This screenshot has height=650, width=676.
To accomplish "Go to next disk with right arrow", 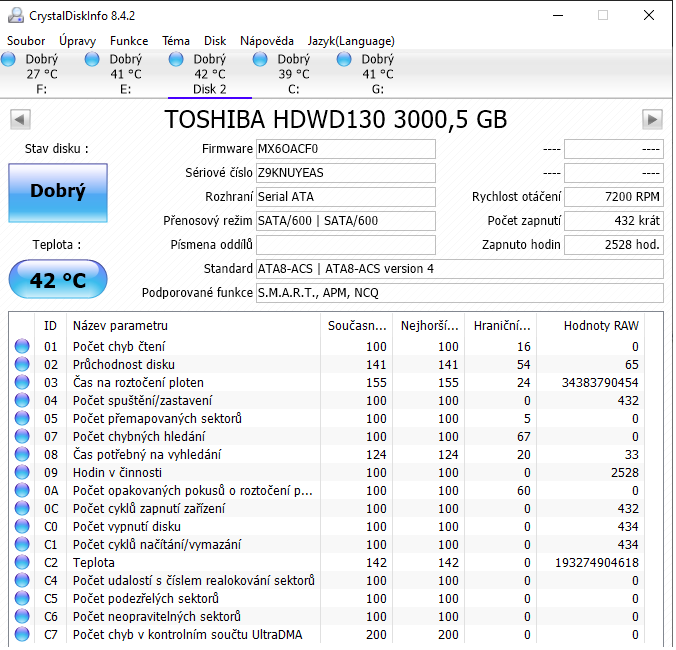I will [x=652, y=120].
